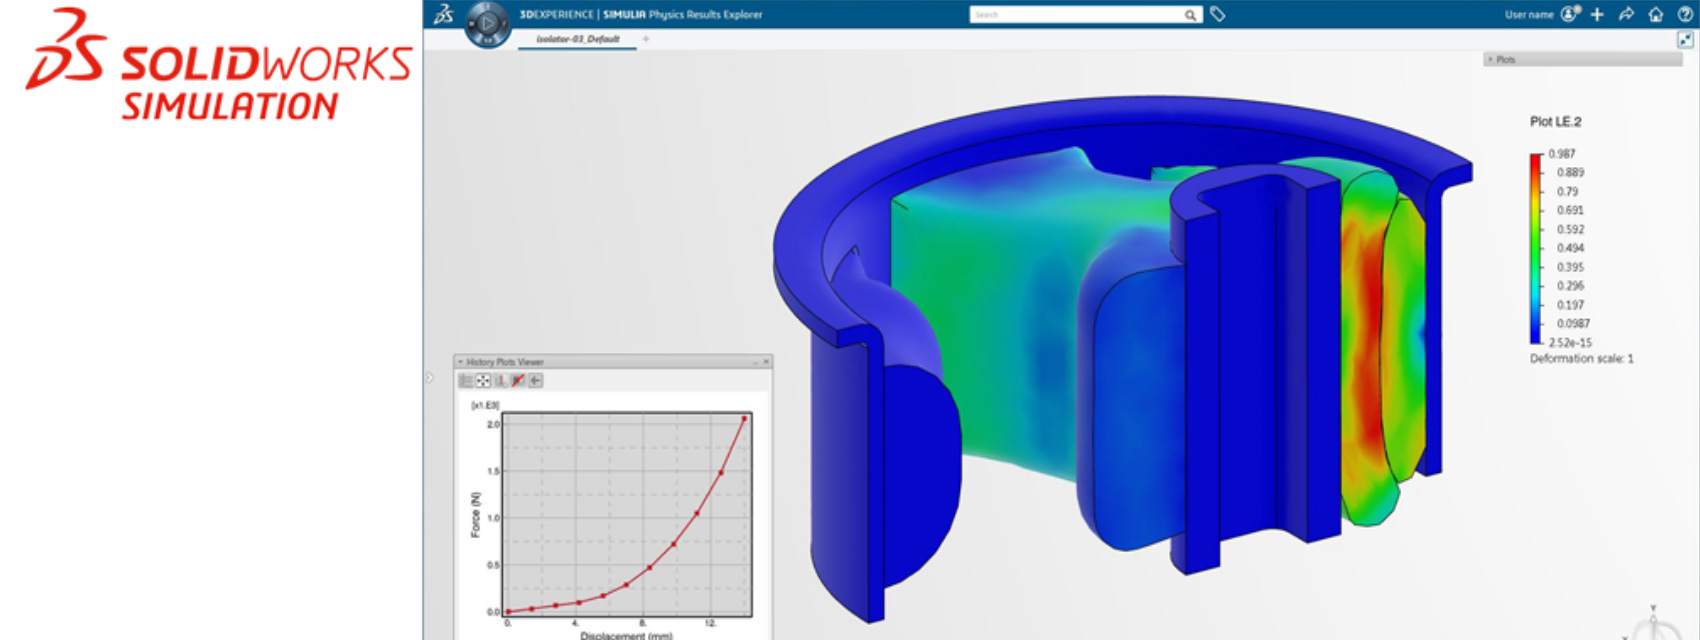Add a new tab with plus sign
Viewport: 1700px width, 640px height.
point(646,39)
